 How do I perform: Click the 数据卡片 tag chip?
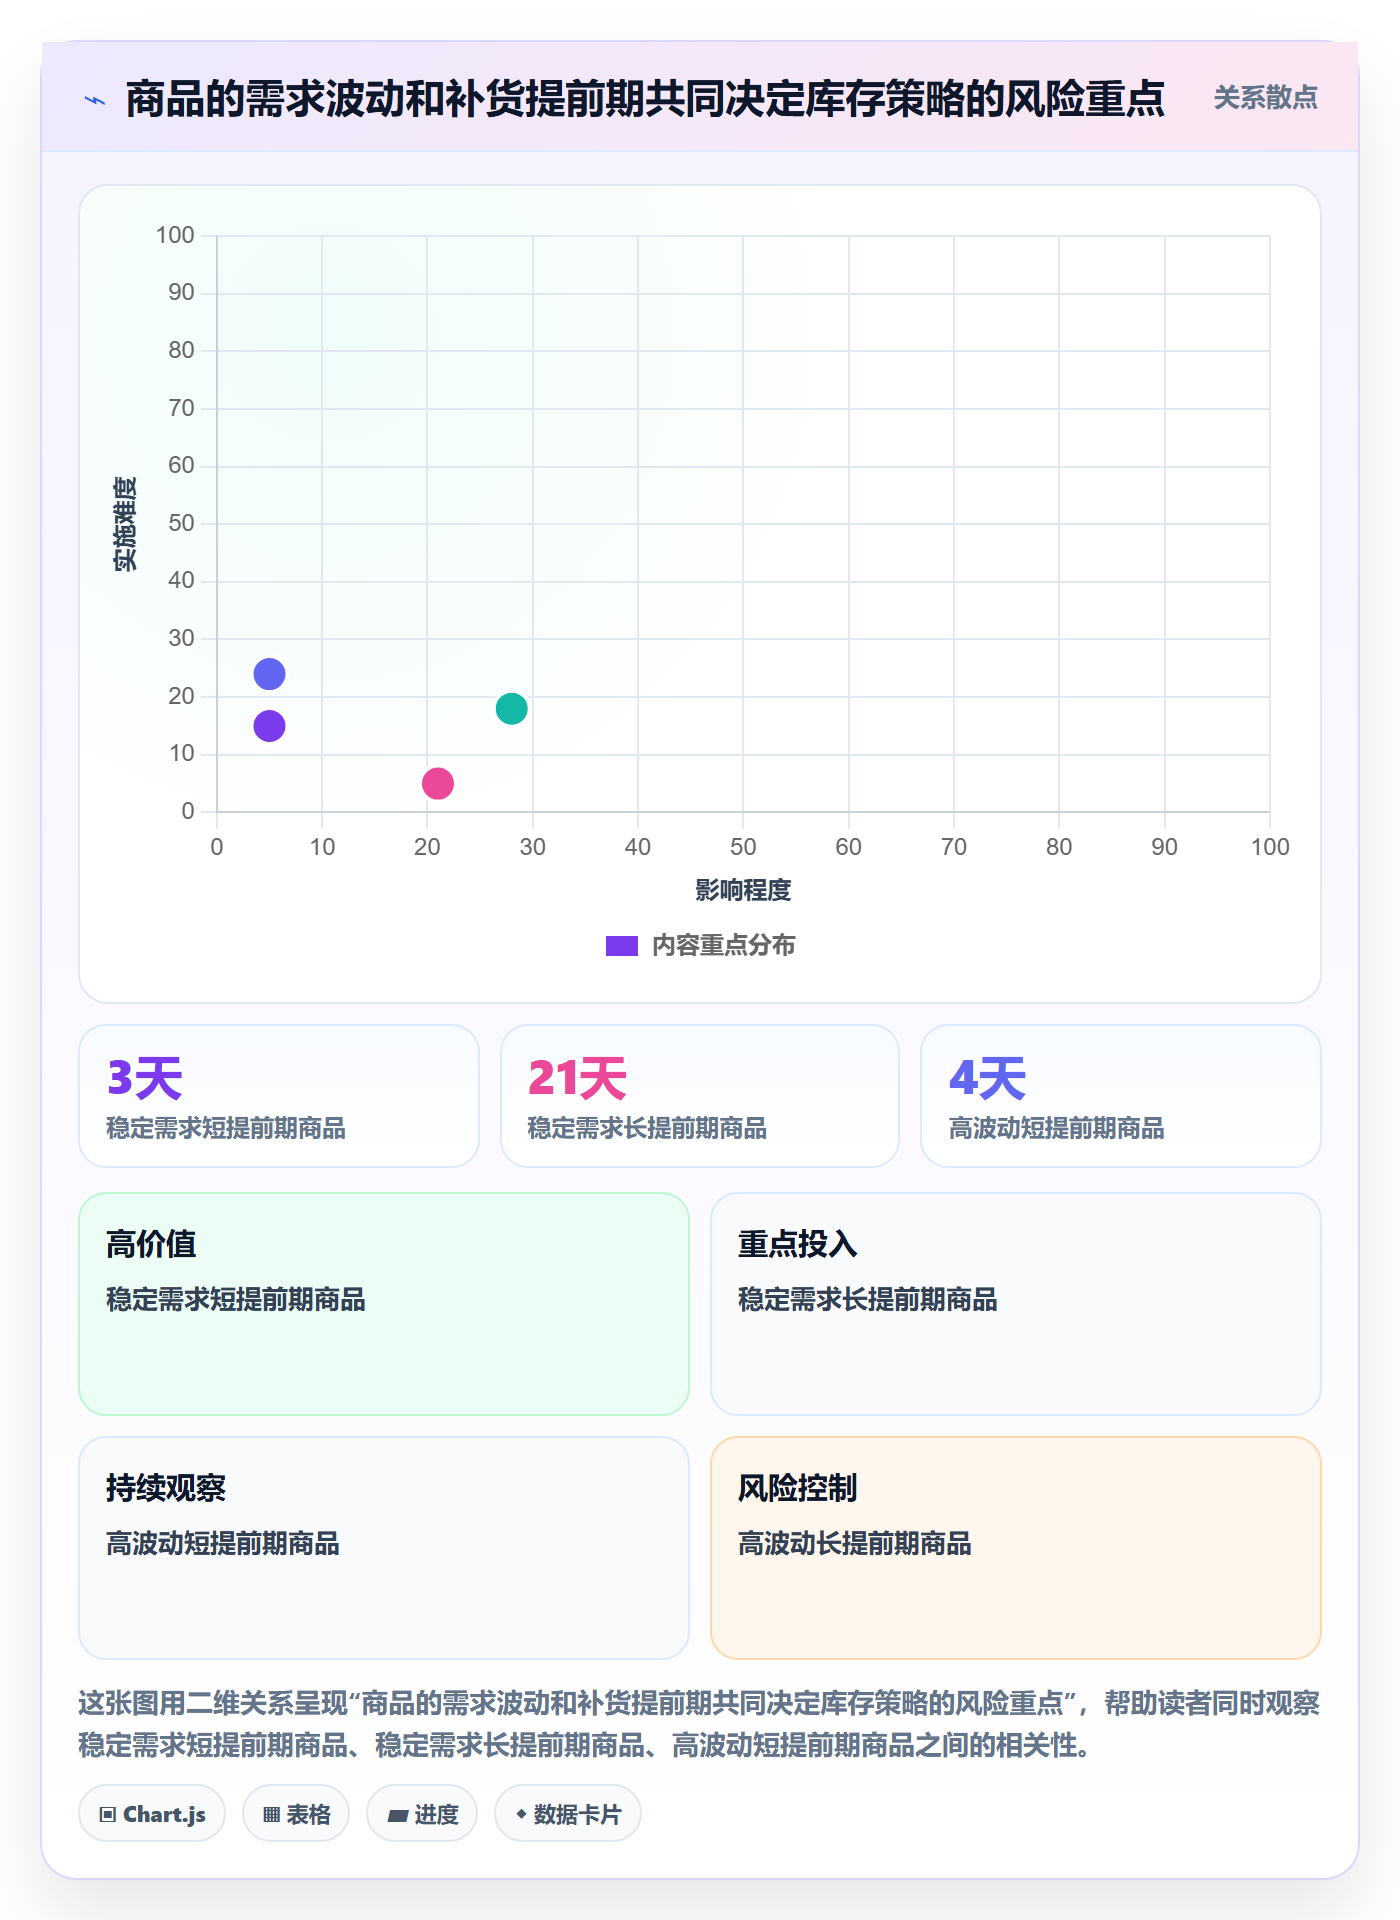568,1813
